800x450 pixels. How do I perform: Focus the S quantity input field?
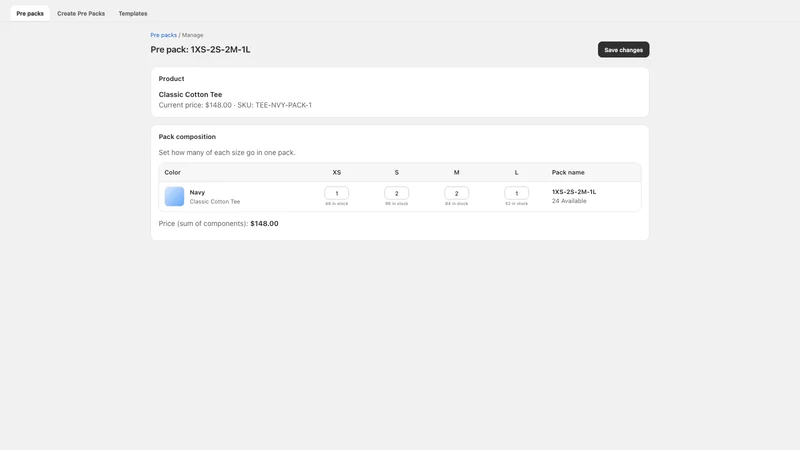396,193
